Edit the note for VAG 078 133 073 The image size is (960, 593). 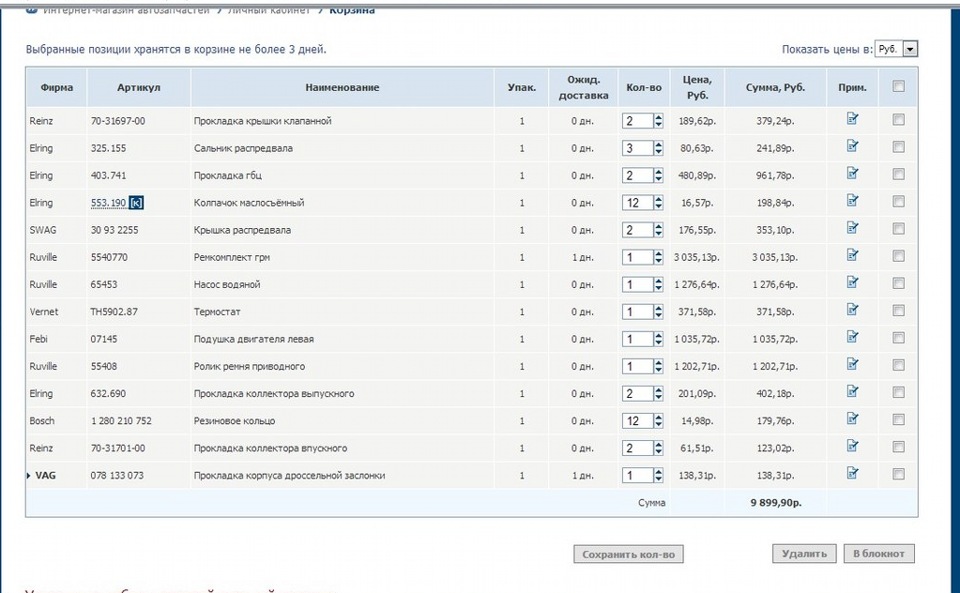click(x=852, y=473)
